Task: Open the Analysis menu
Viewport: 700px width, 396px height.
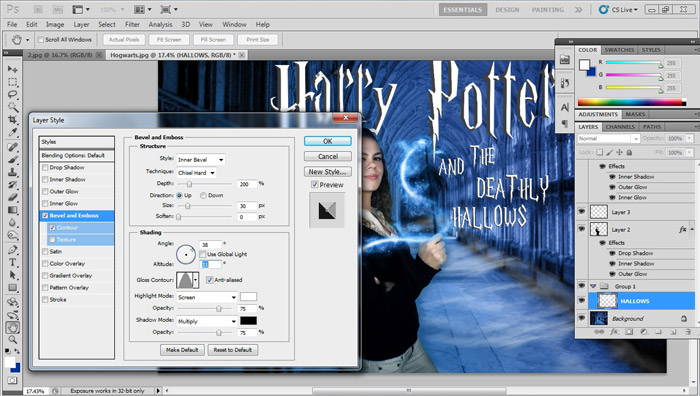Action: coord(160,25)
